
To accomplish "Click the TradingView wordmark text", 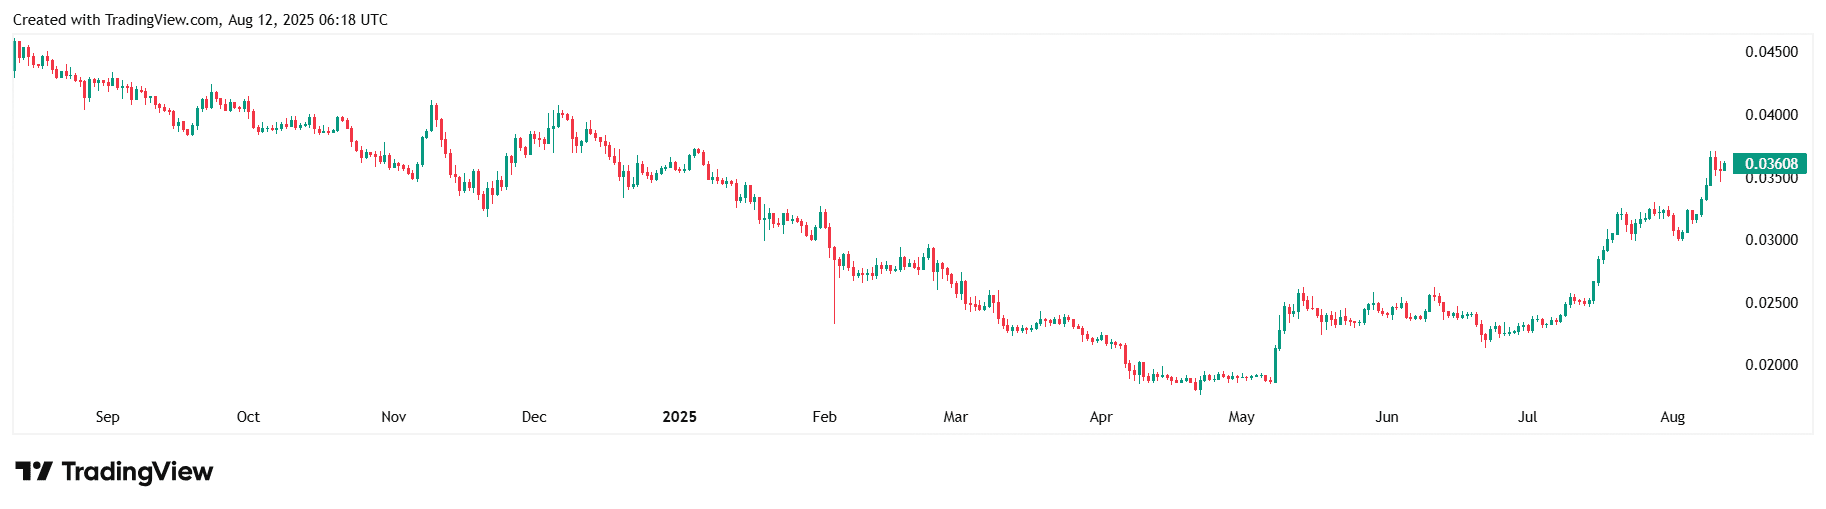I will click(x=137, y=471).
